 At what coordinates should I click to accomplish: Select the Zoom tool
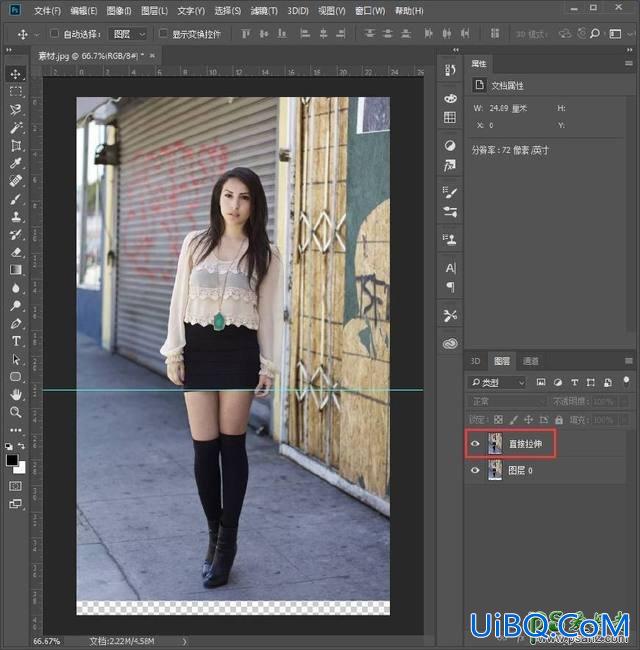pyautogui.click(x=16, y=412)
